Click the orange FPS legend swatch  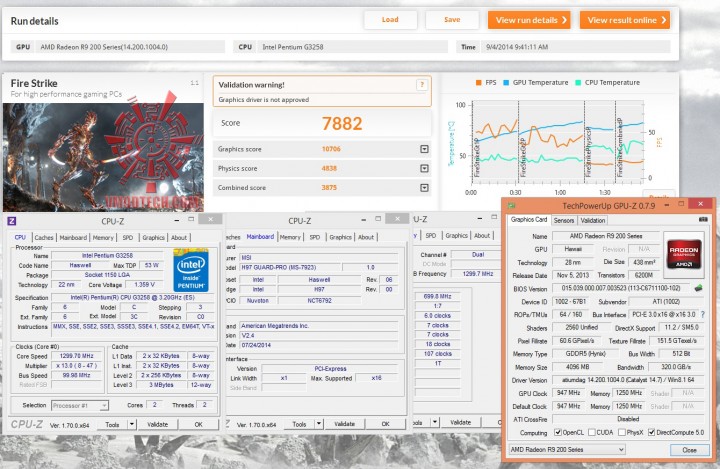478,83
